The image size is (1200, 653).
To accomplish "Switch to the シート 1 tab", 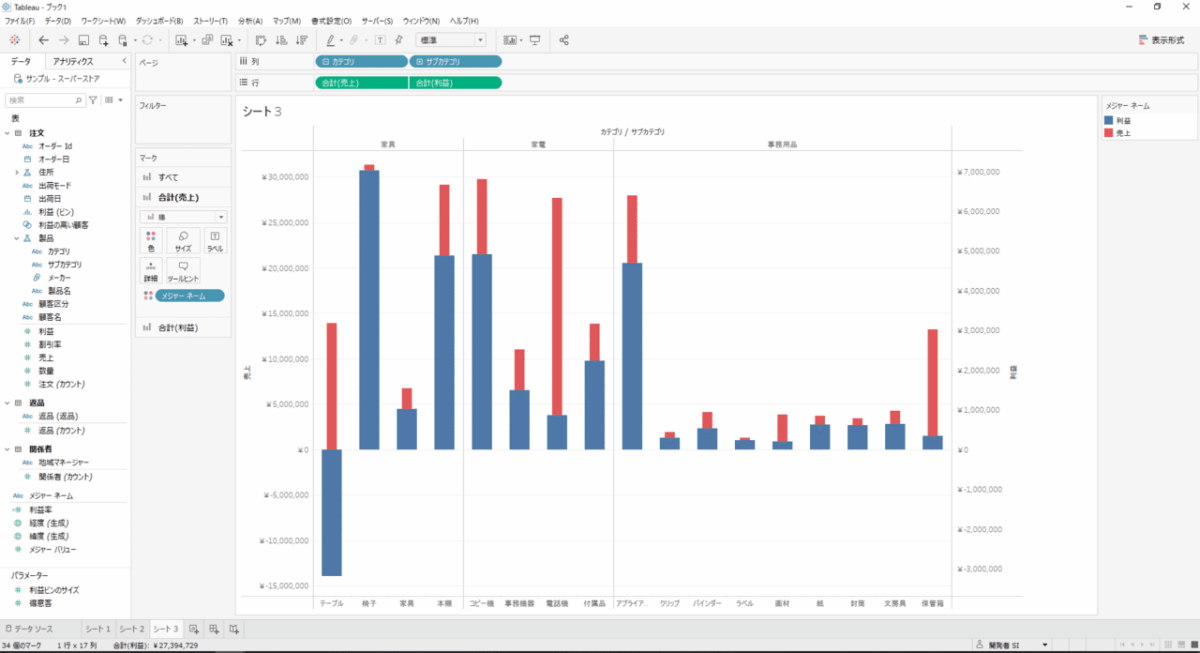I will (97, 629).
